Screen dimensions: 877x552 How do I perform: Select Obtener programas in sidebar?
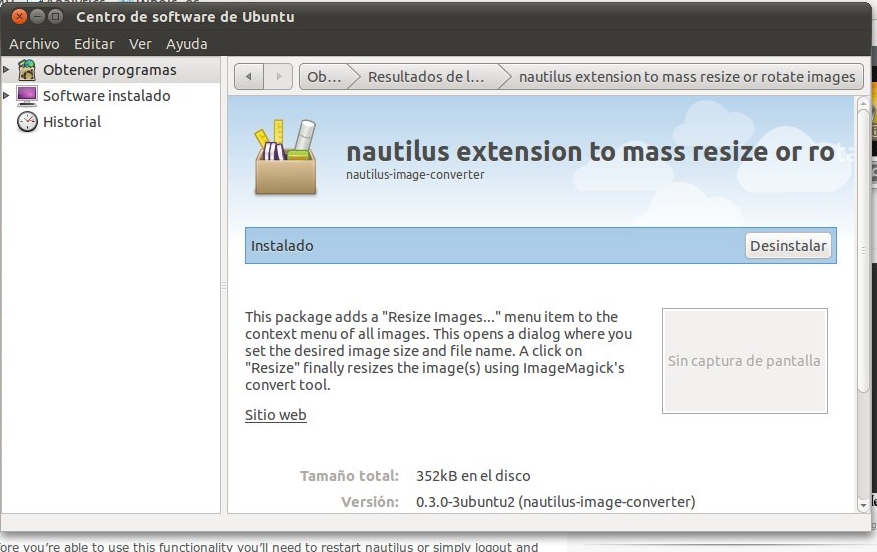pos(110,70)
